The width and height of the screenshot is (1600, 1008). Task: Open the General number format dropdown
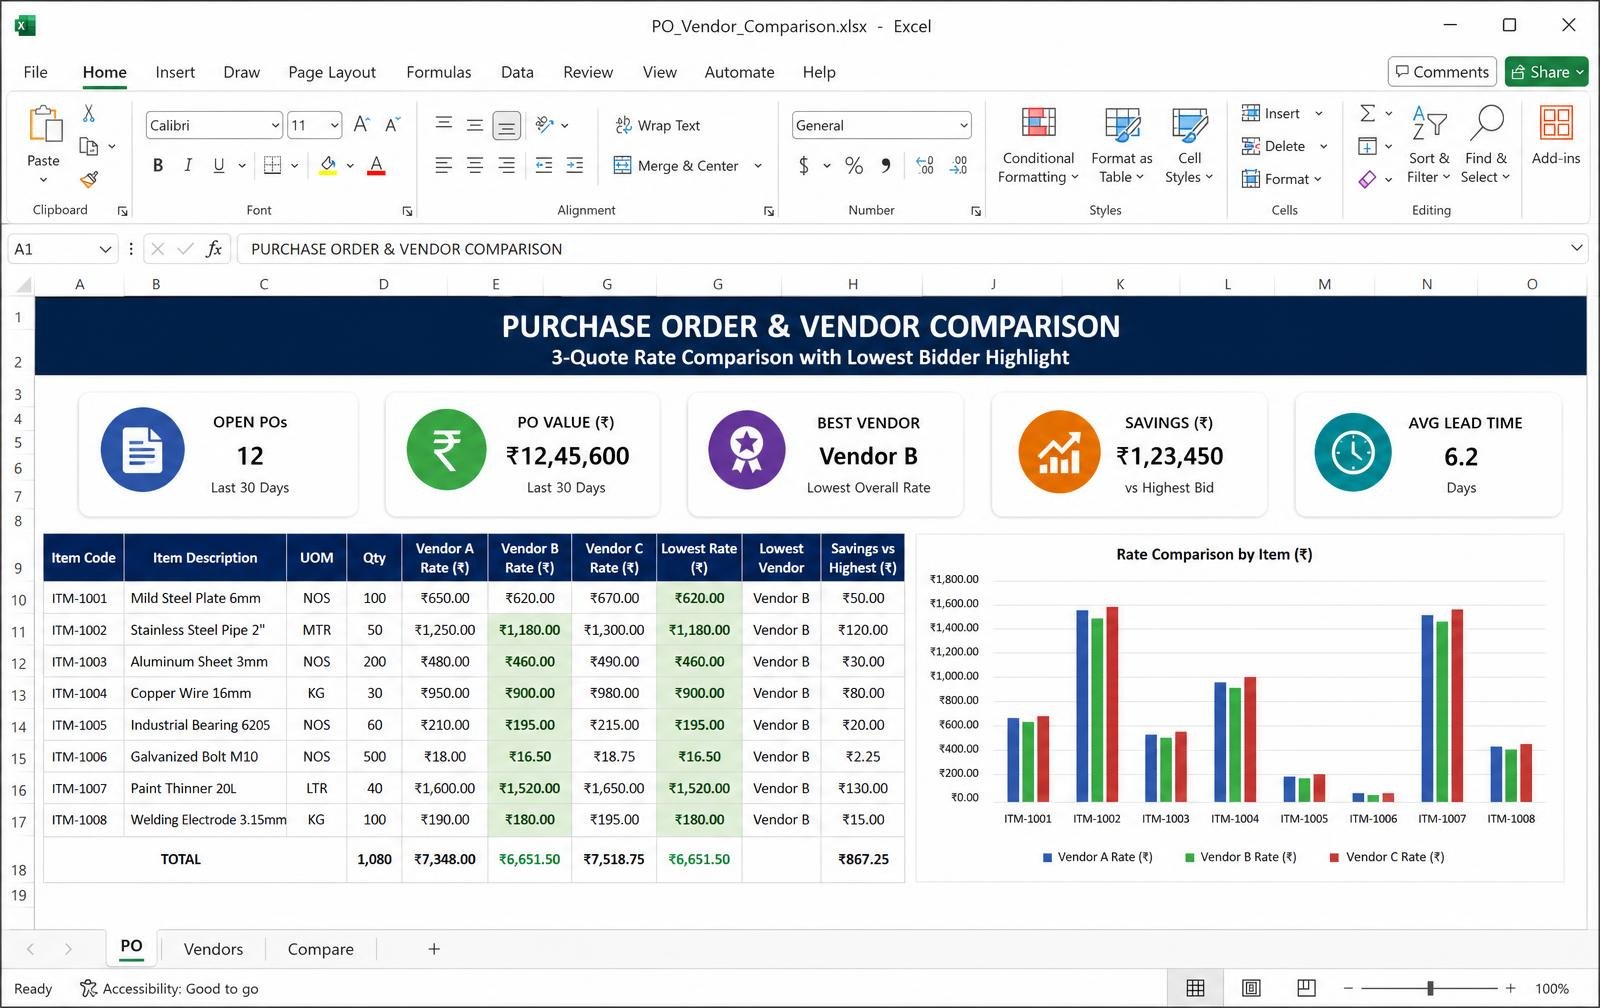[x=963, y=125]
